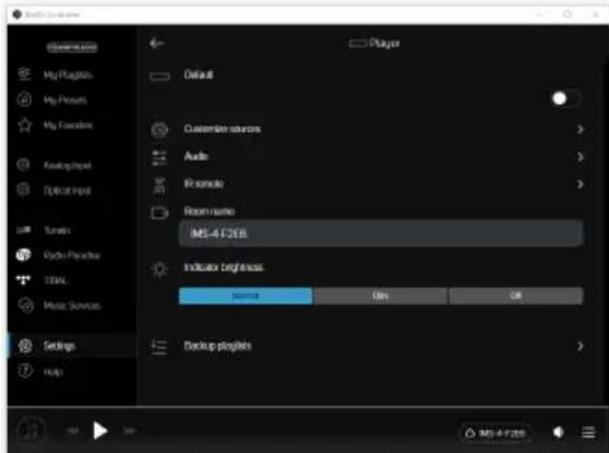Go back with the left arrow
This screenshot has height=453, width=609.
157,43
